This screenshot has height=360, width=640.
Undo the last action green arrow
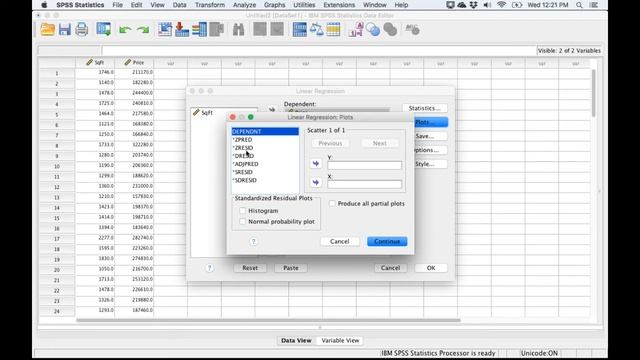pos(125,30)
